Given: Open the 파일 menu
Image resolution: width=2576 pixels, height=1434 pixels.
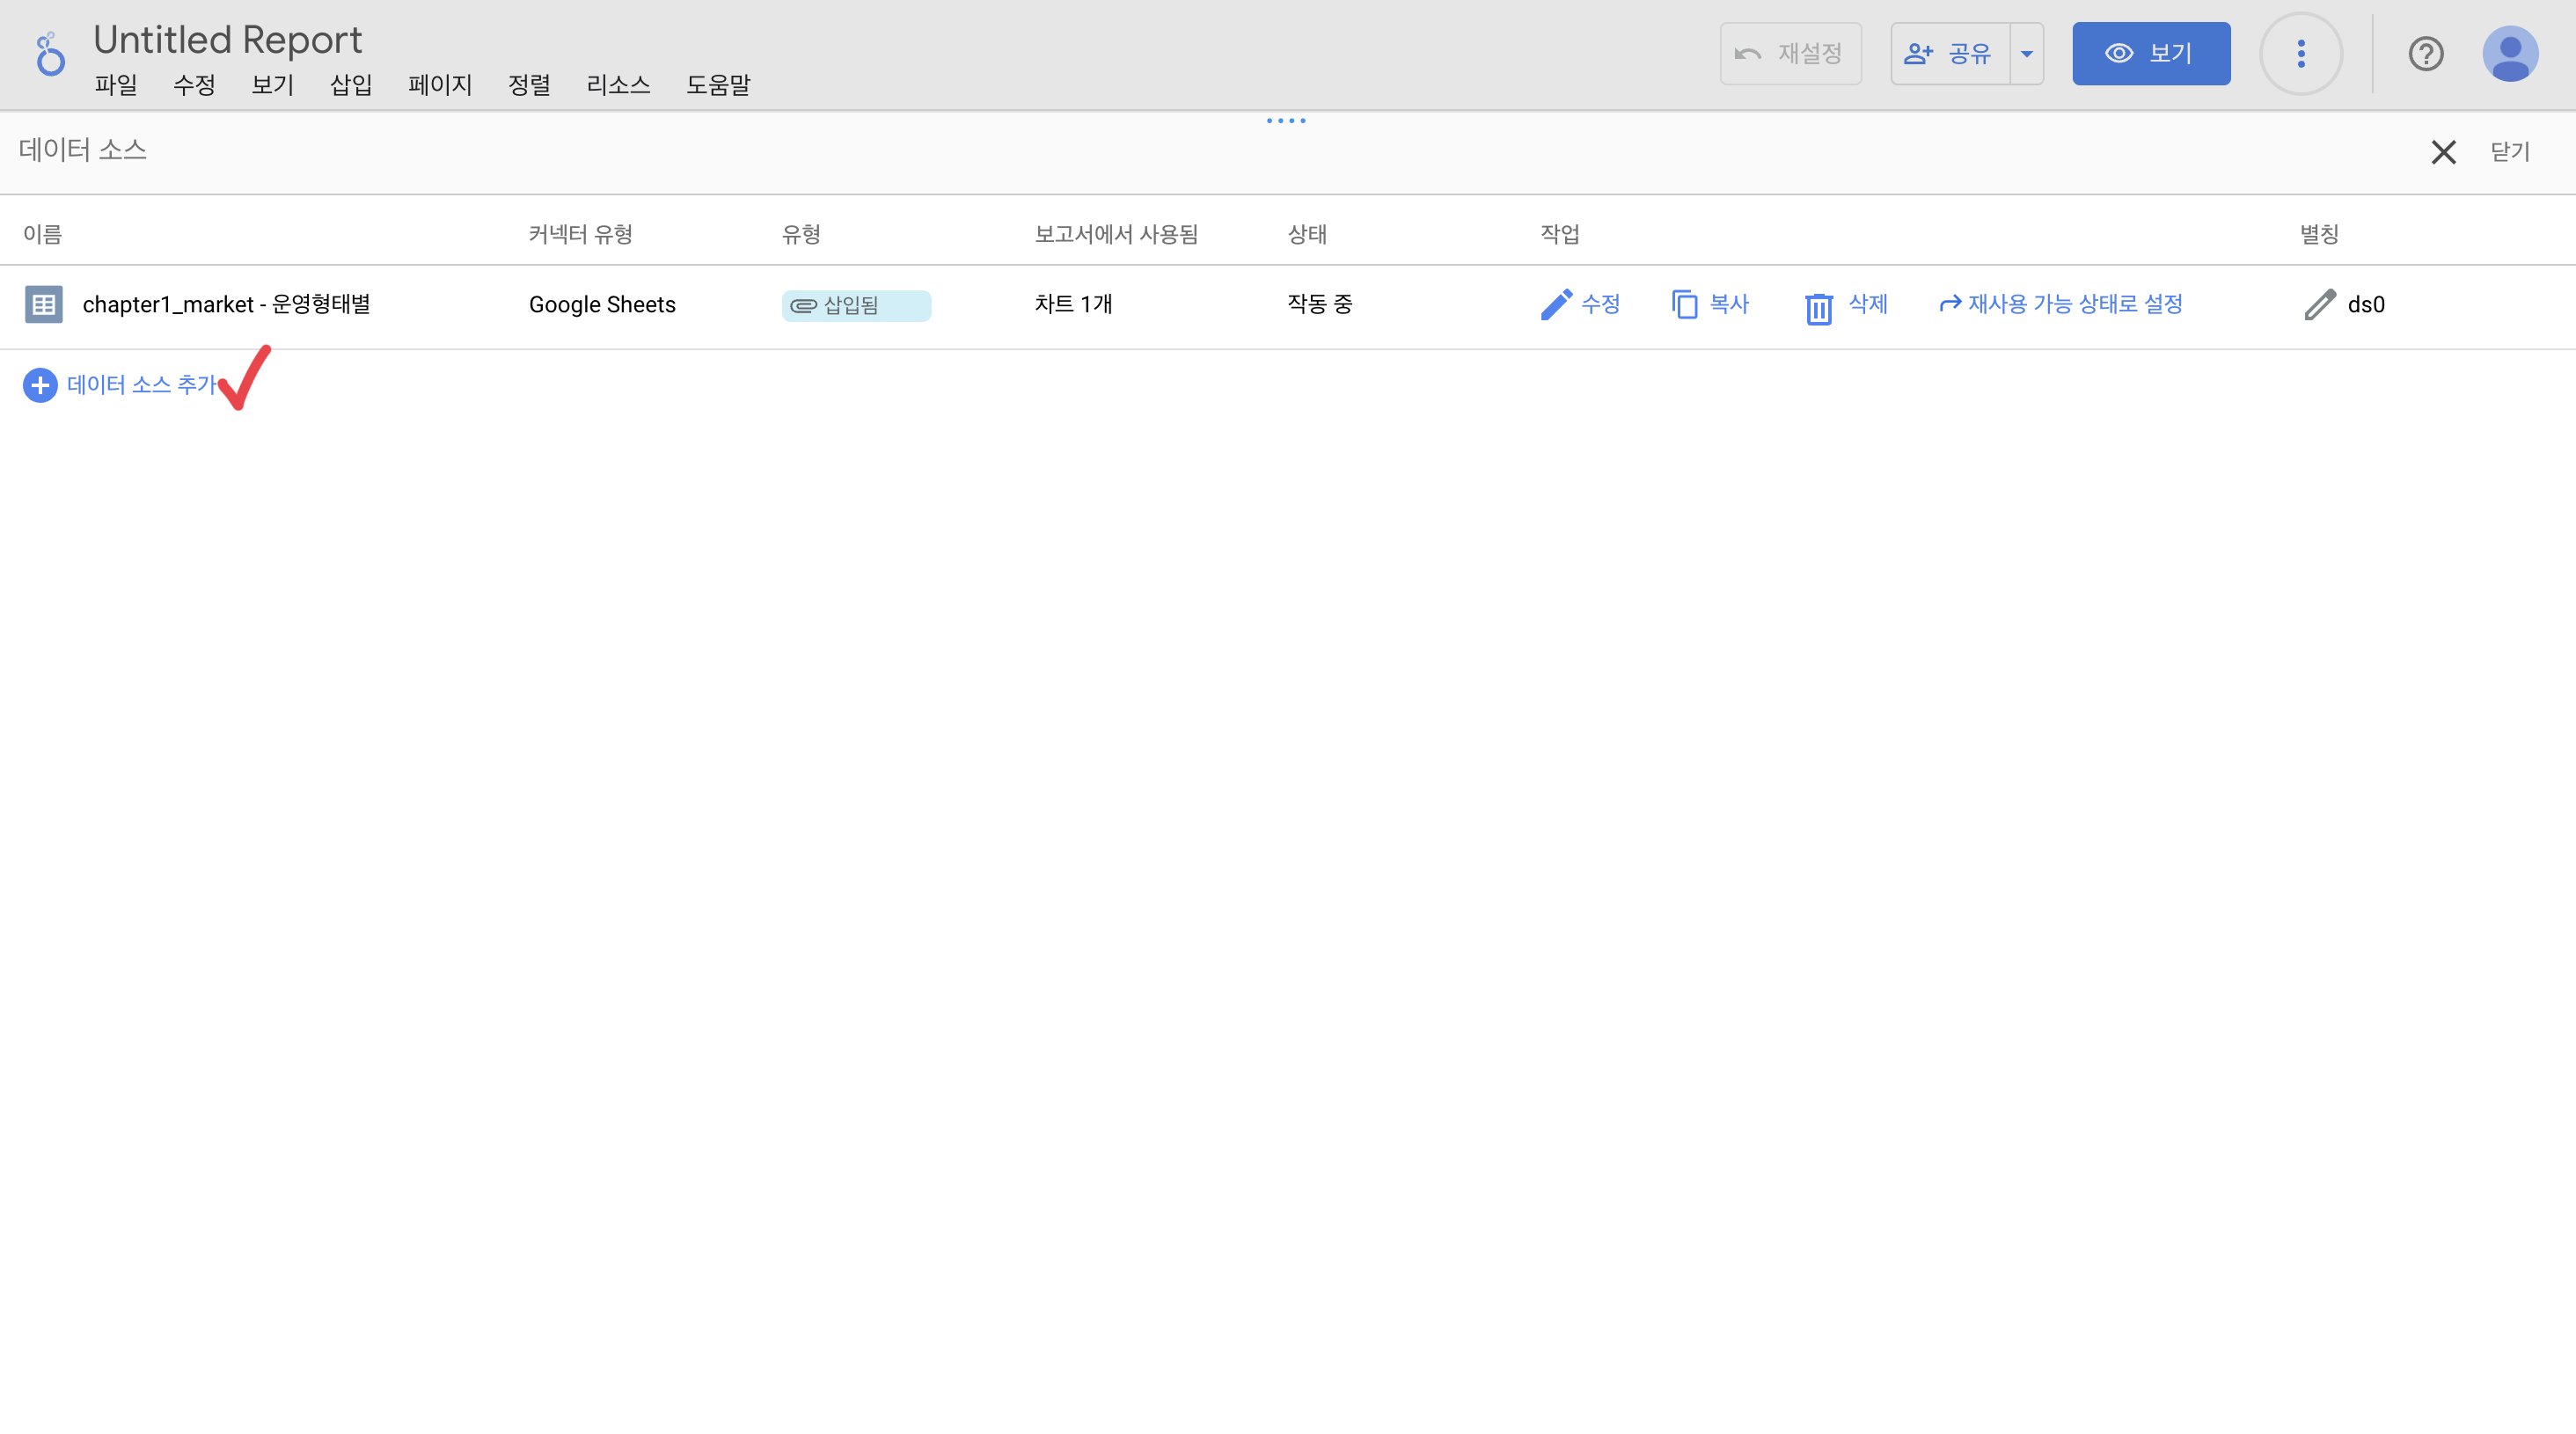Looking at the screenshot, I should [x=115, y=85].
